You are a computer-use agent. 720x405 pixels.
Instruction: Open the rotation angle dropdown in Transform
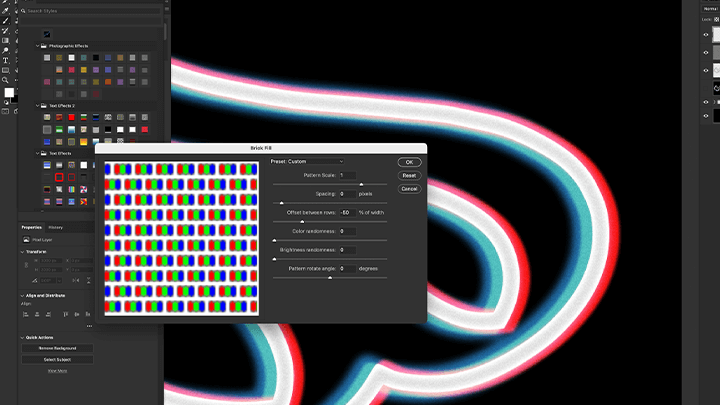[59, 281]
